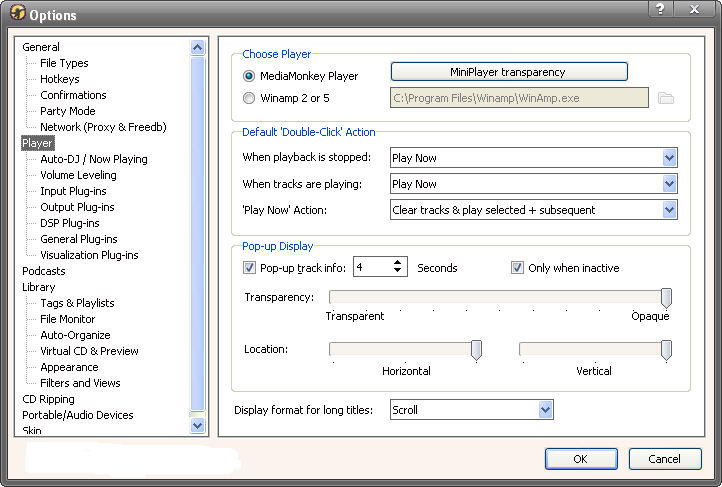Toggle the Only when inactive checkbox
The width and height of the screenshot is (722, 487).
coord(517,268)
